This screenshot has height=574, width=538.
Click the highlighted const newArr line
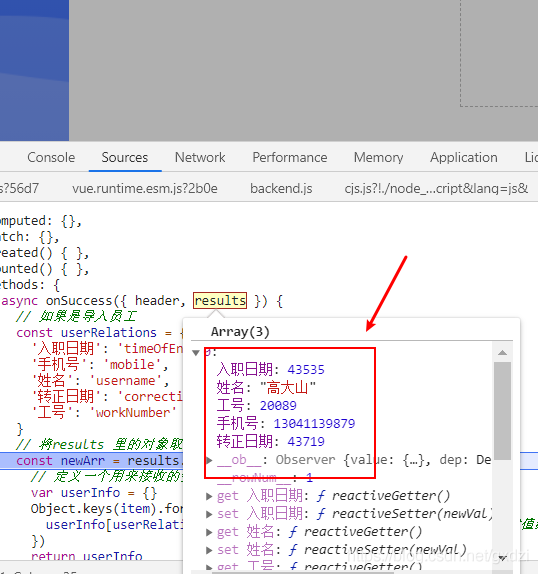pos(91,461)
